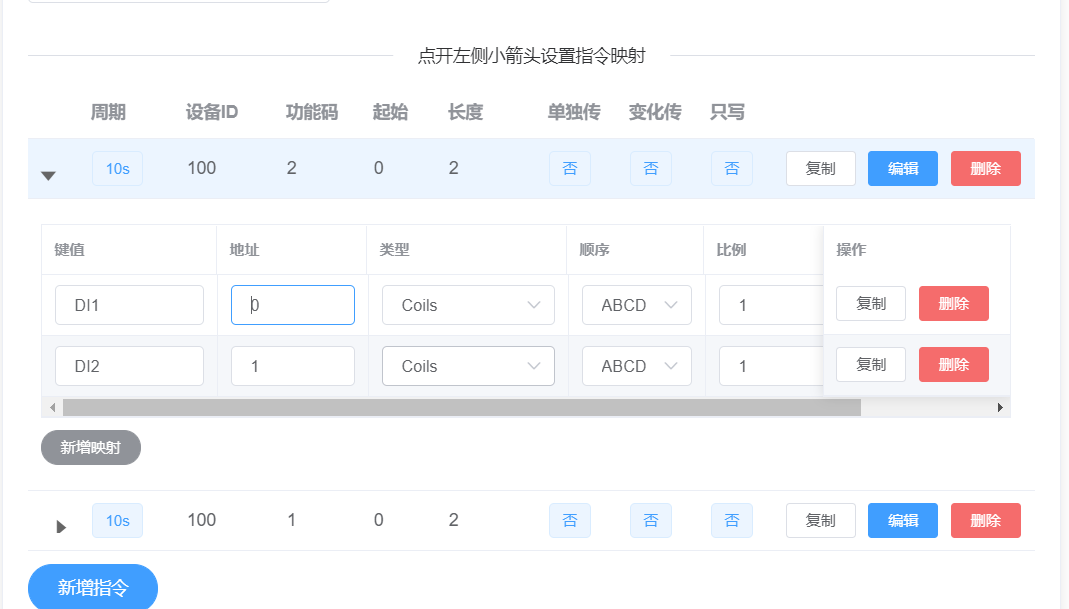Expand the function code 1 command row
1069x609 pixels.
click(61, 526)
